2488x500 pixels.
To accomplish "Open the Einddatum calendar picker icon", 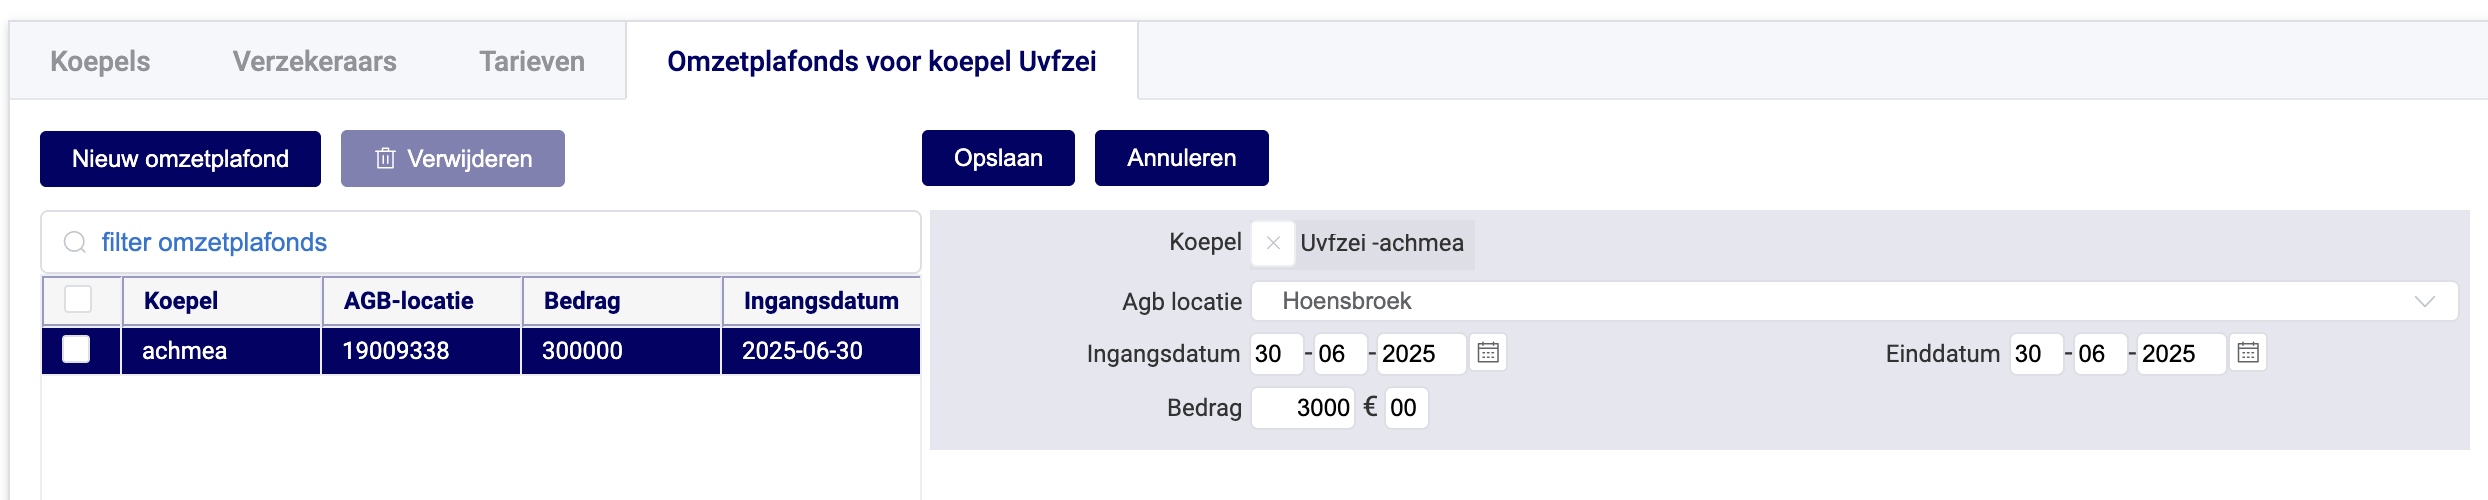I will [2248, 353].
